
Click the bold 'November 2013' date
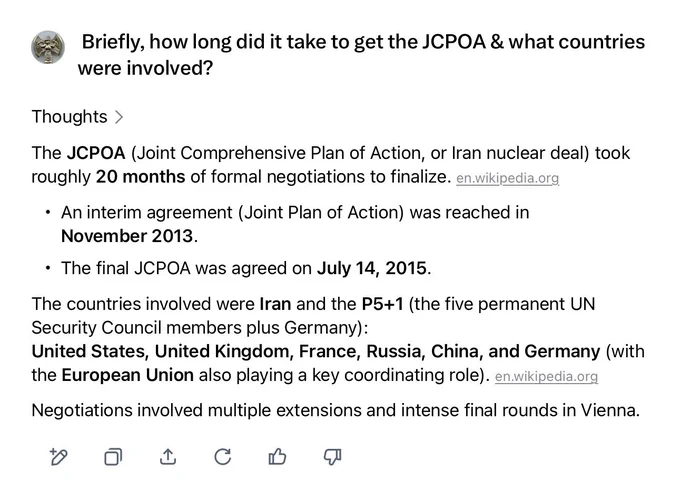(127, 236)
